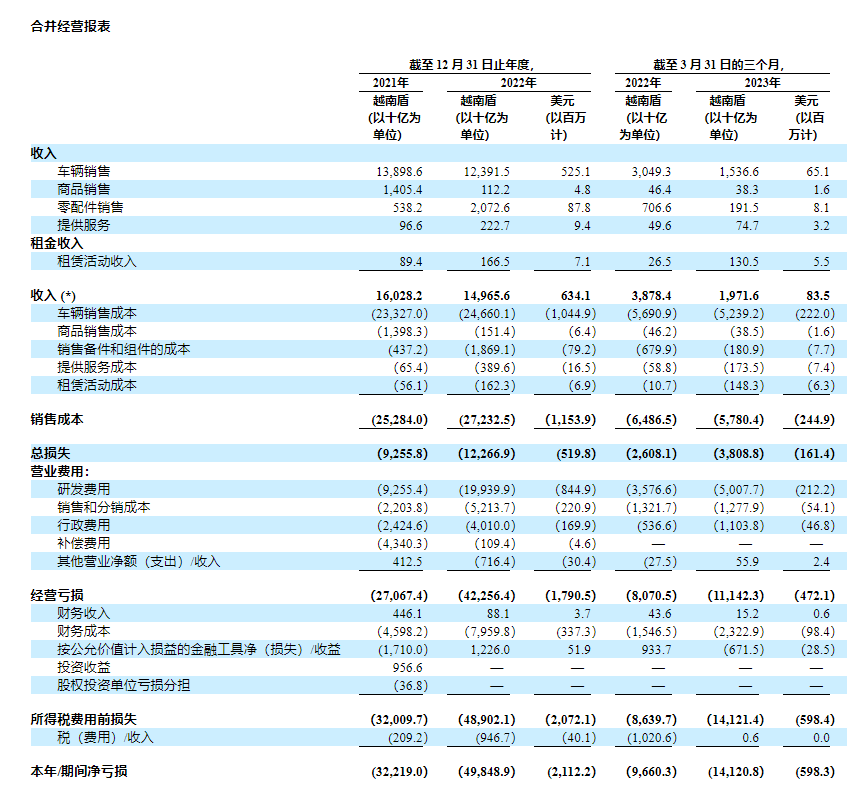Select the 截至12月31日止年度 column header
The width and height of the screenshot is (861, 789).
478,64
